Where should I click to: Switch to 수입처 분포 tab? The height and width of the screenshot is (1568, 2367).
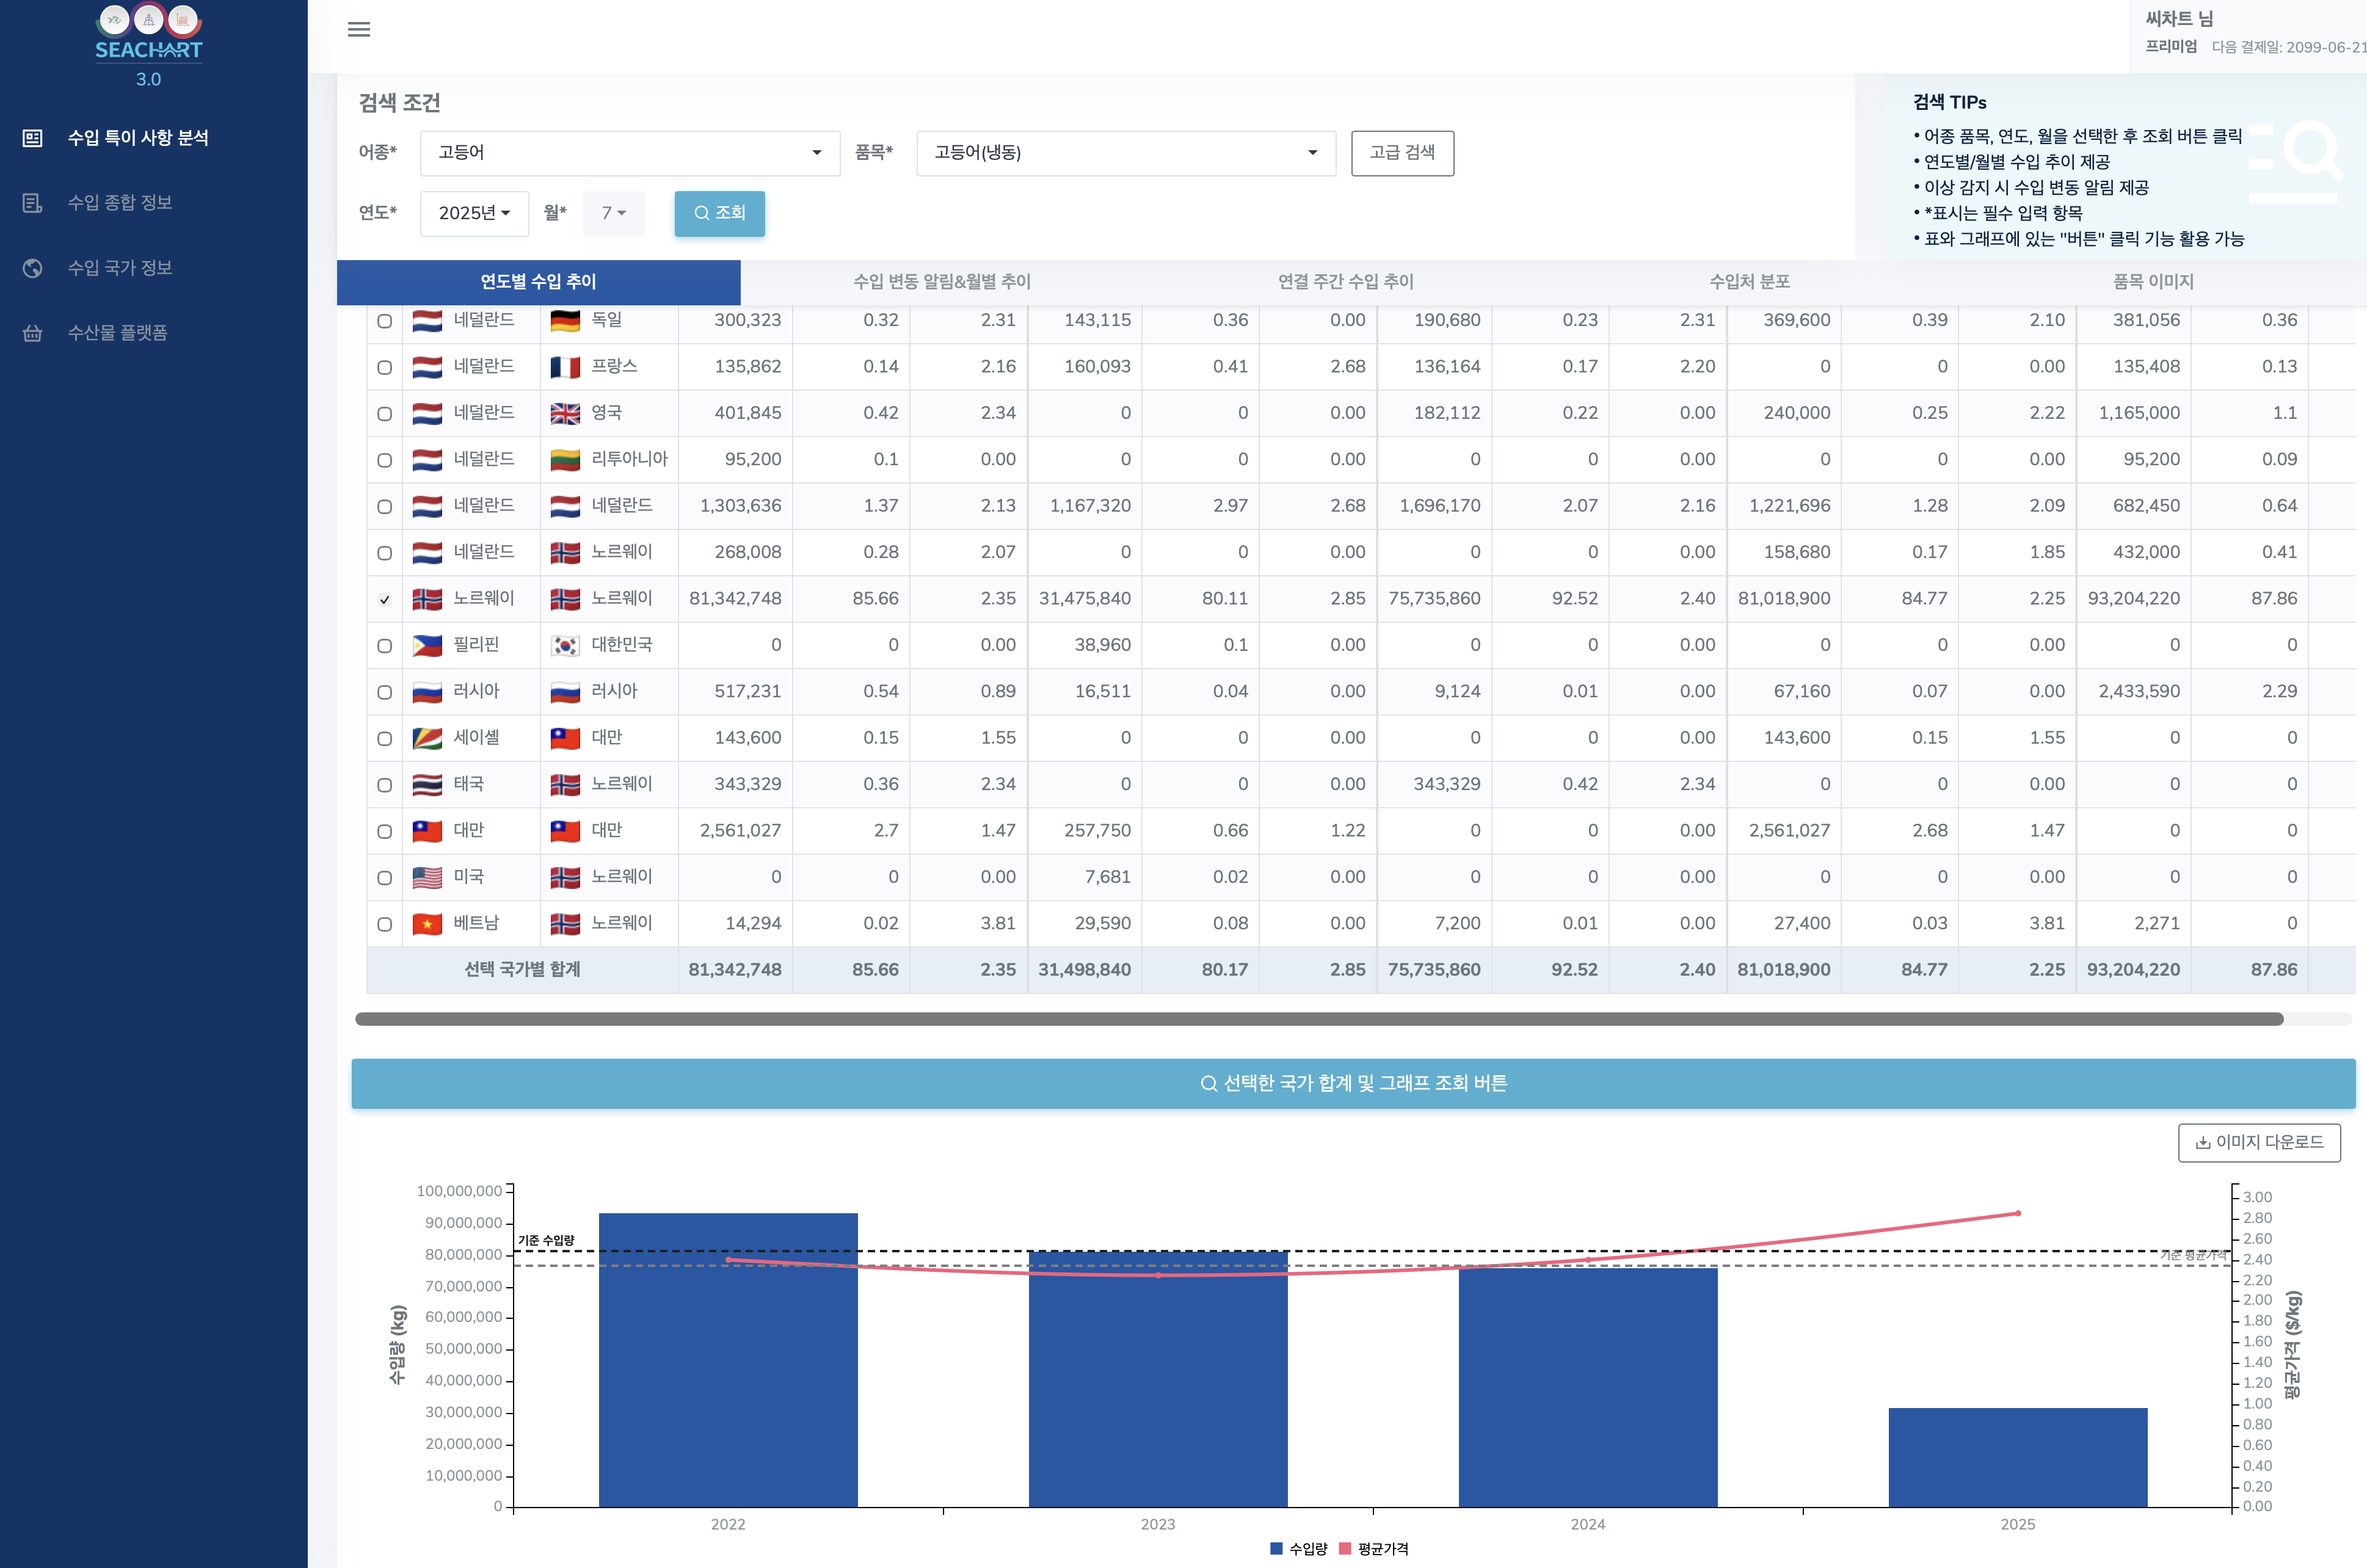point(1749,282)
